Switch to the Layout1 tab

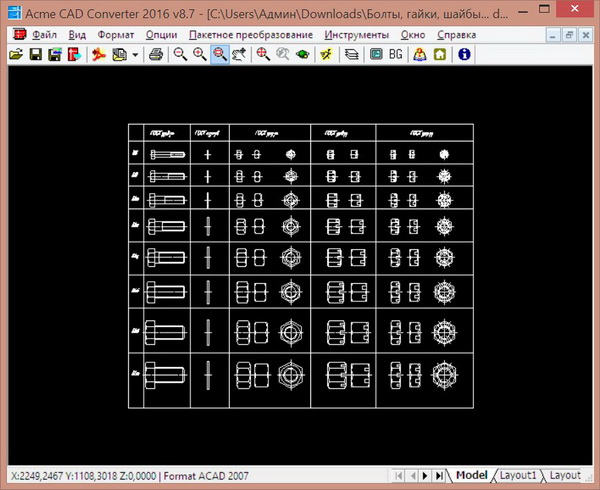[518, 475]
